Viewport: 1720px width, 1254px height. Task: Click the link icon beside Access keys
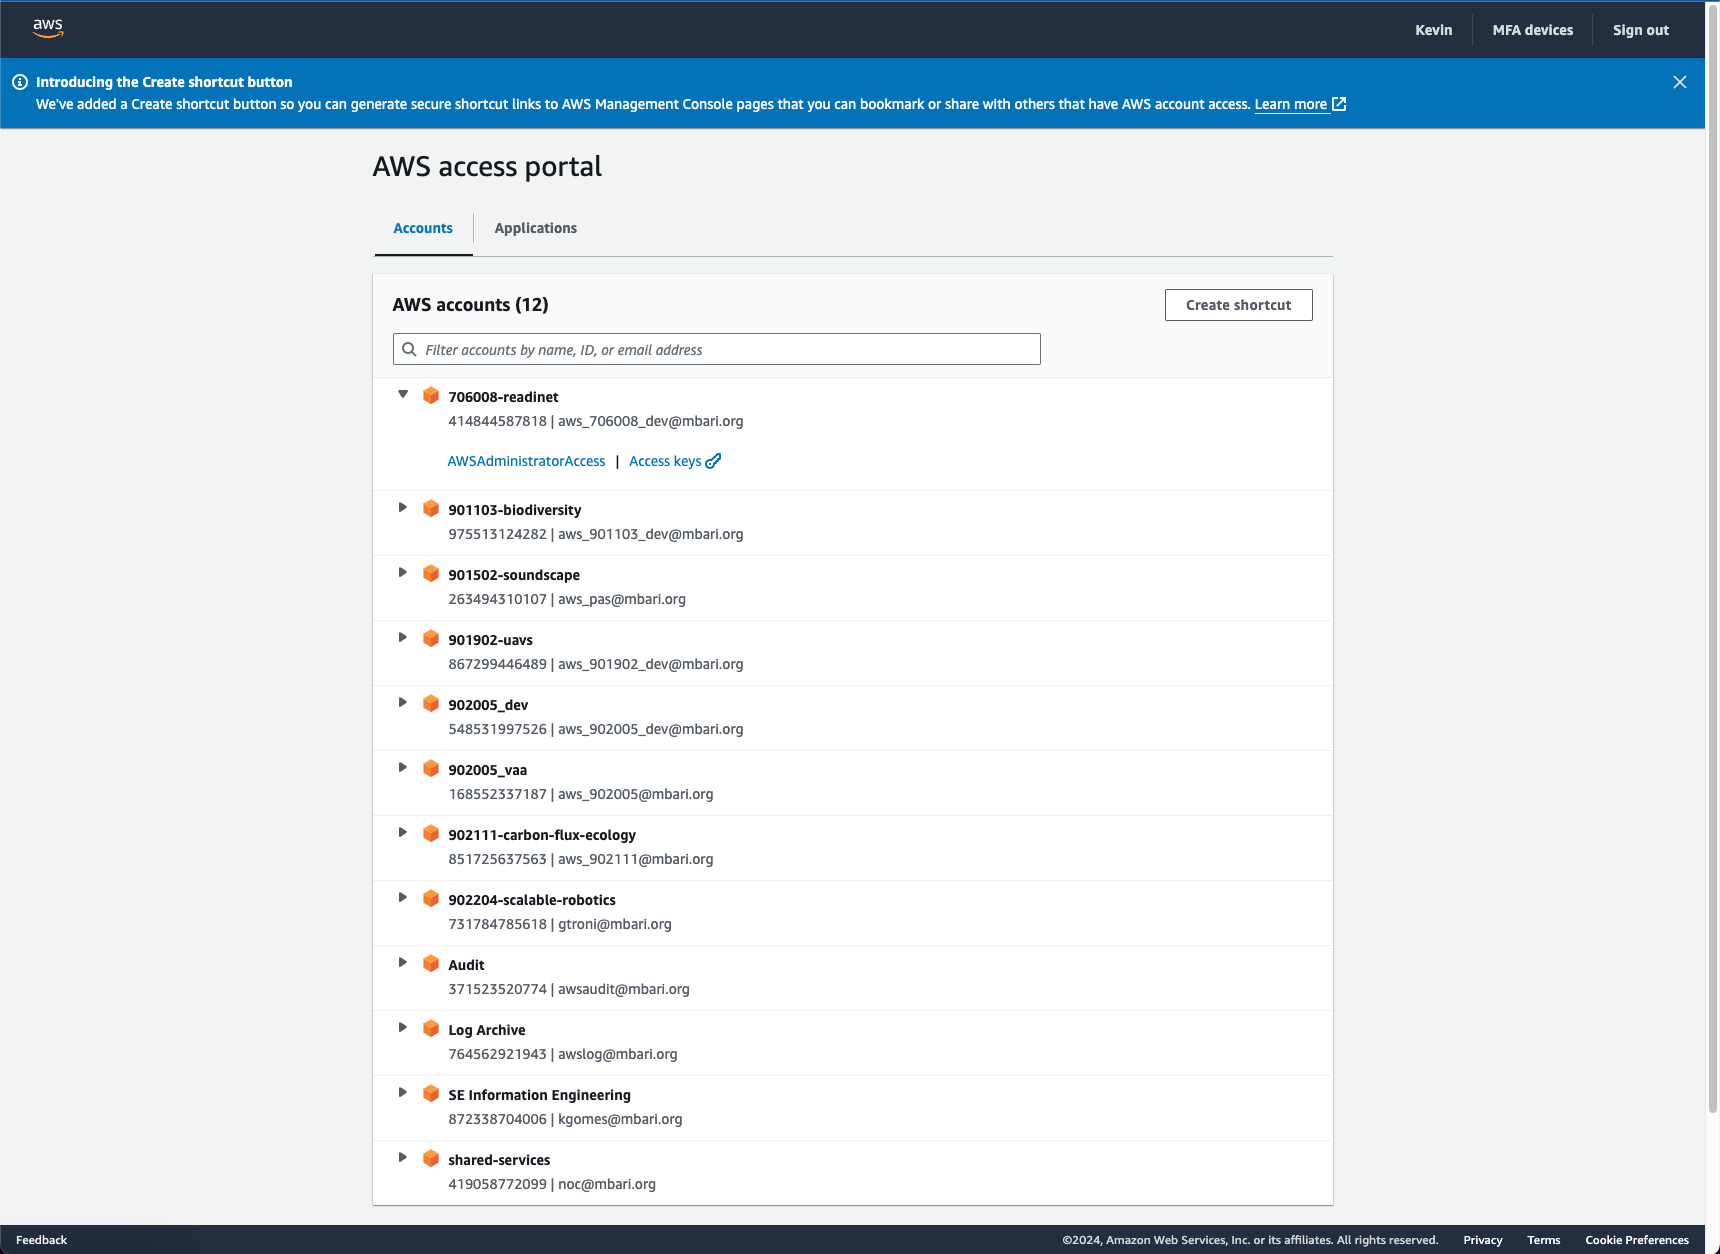[713, 461]
